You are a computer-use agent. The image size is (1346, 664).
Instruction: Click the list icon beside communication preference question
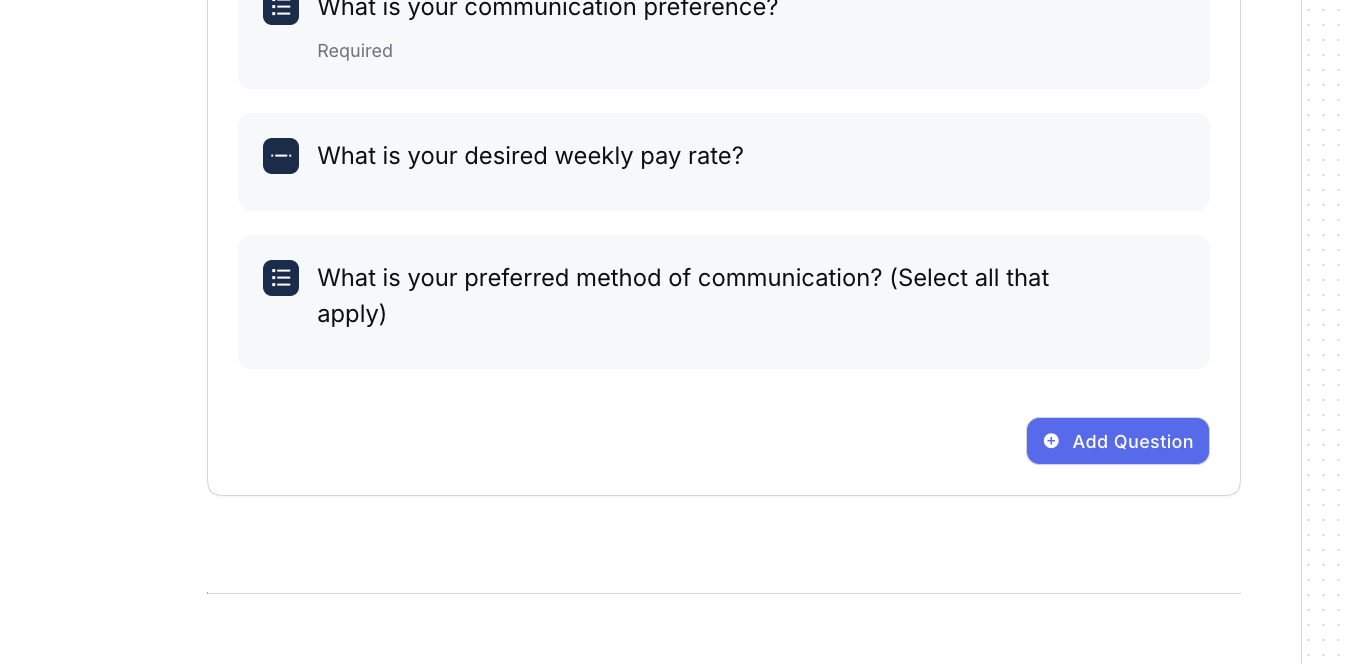tap(281, 9)
